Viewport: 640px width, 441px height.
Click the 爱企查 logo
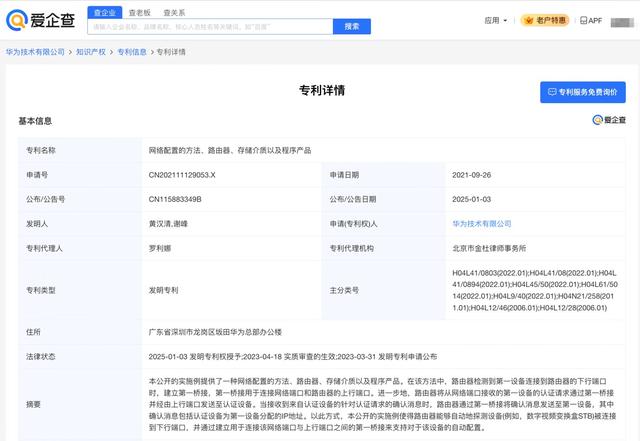tap(40, 20)
